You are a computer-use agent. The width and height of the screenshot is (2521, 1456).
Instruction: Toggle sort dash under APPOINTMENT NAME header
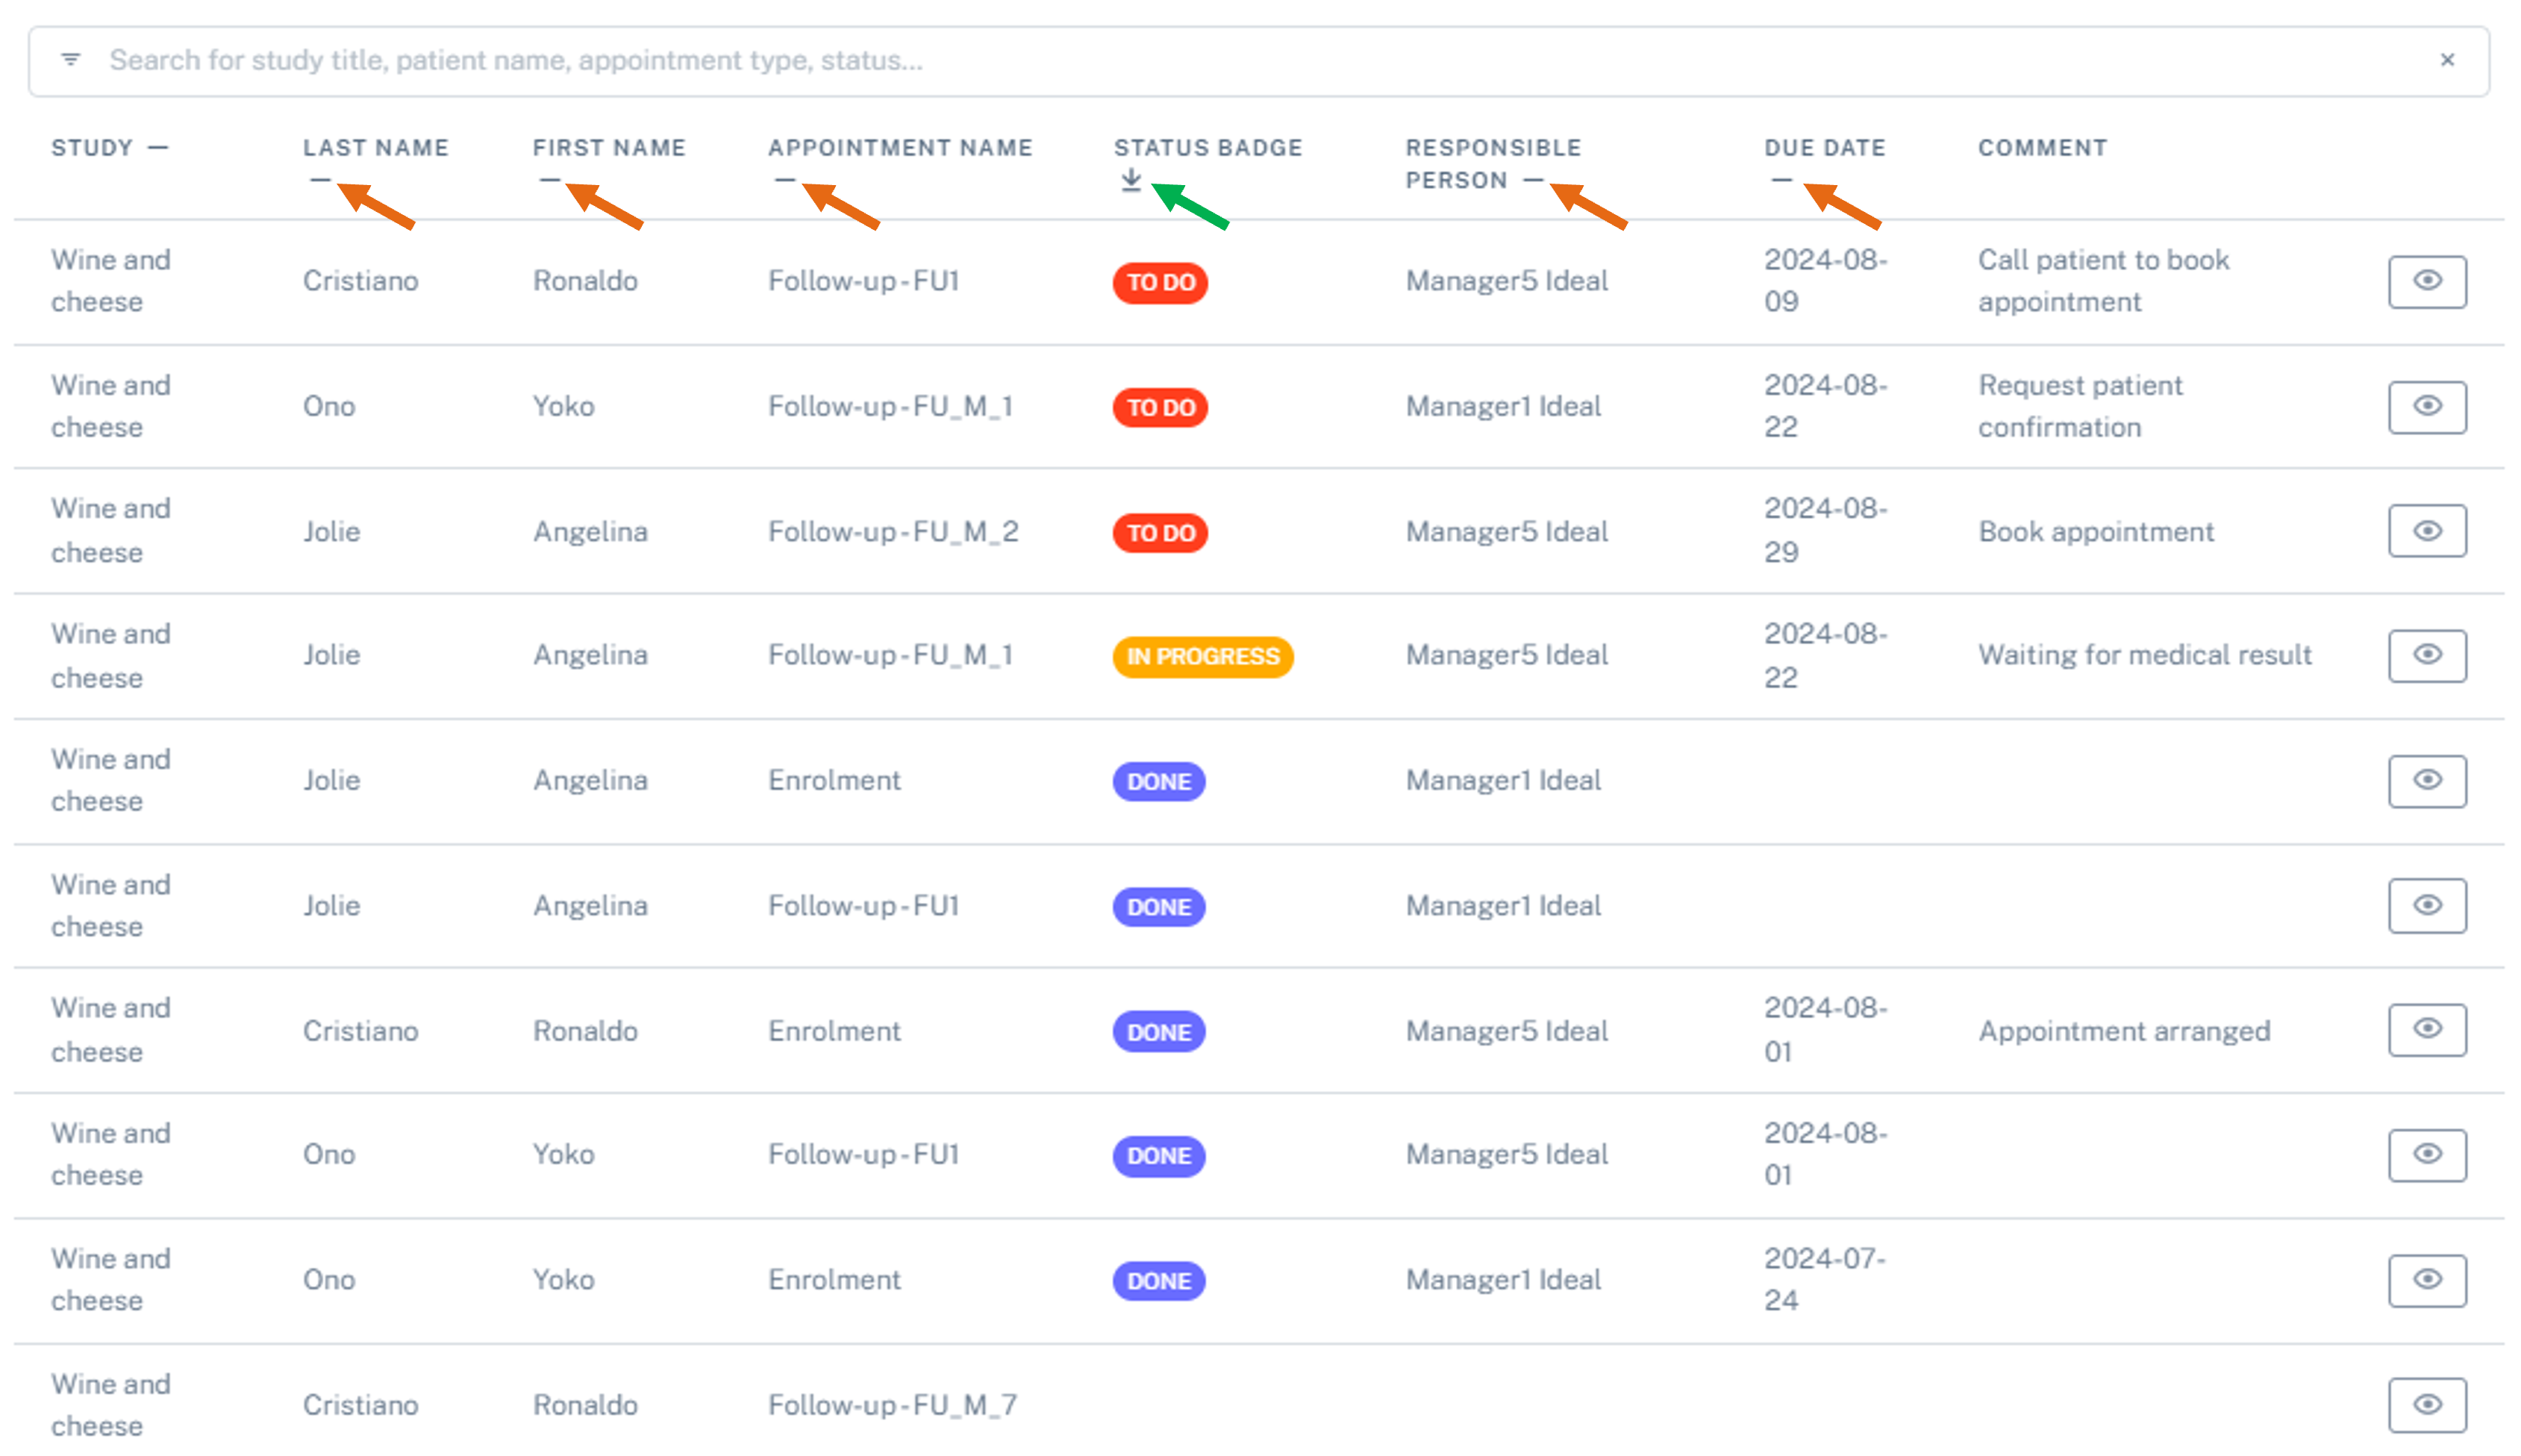pos(785,180)
